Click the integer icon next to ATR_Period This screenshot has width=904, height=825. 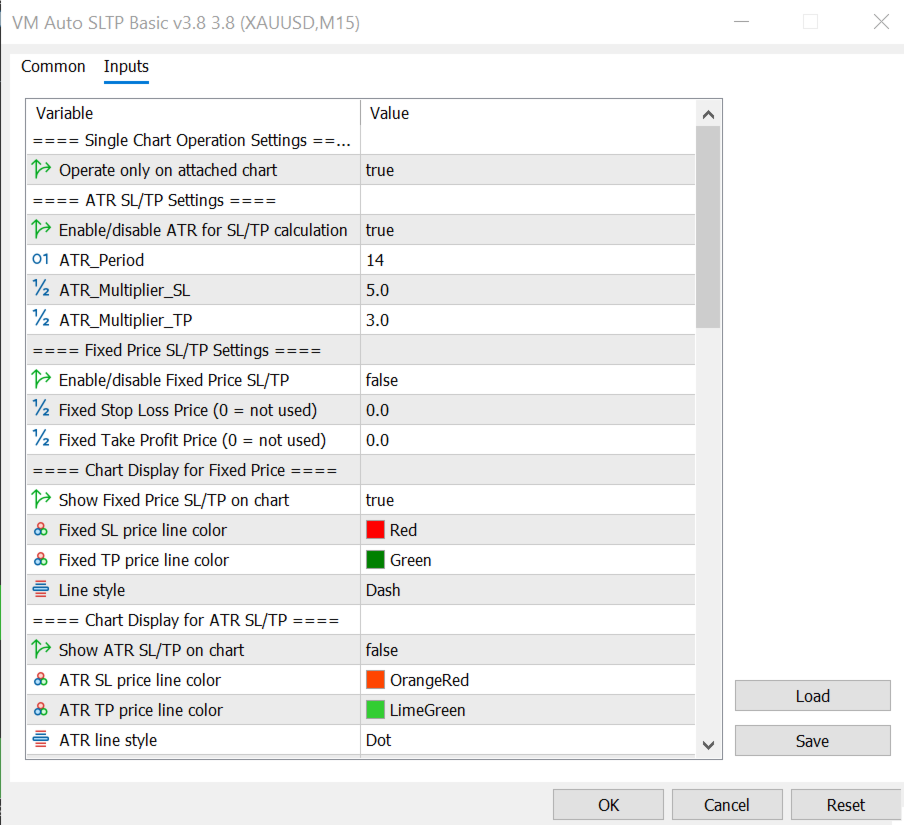[41, 260]
